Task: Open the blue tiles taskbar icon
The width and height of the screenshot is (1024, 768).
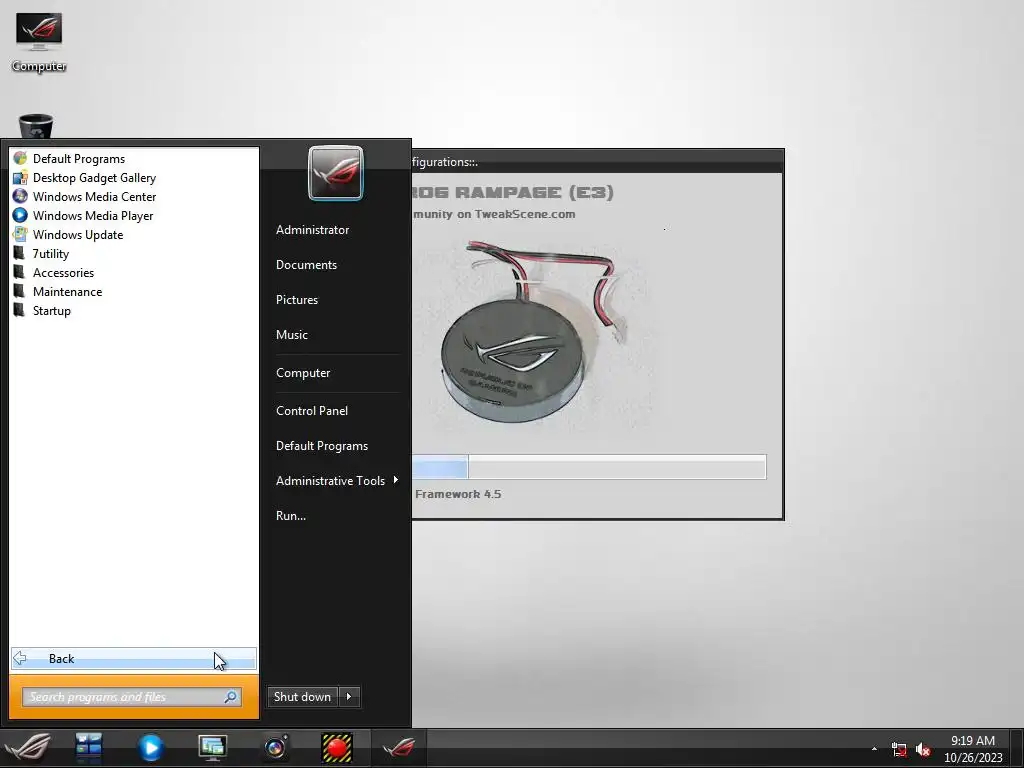Action: (x=88, y=748)
